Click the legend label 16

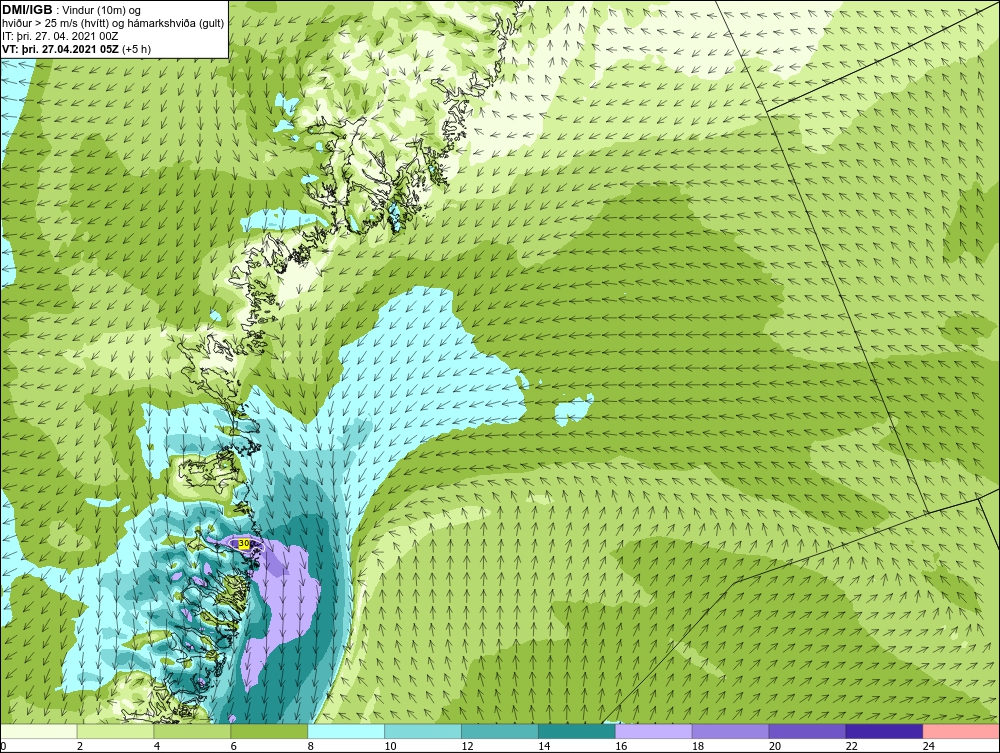[x=621, y=746]
